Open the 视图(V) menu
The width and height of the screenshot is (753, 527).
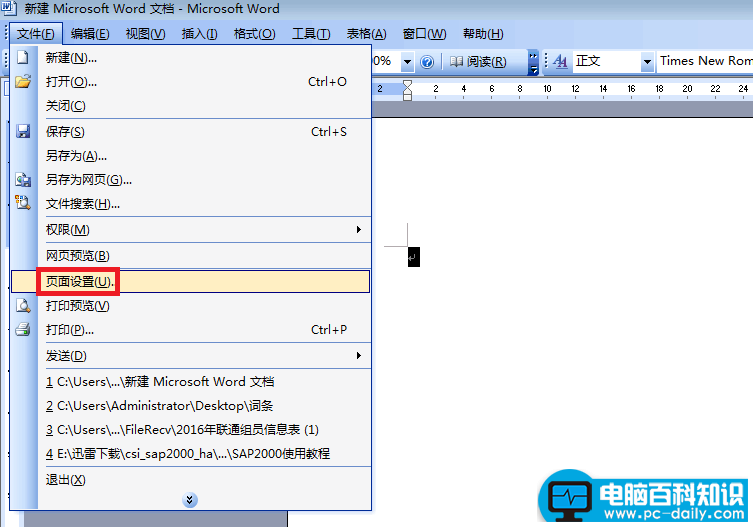point(146,34)
